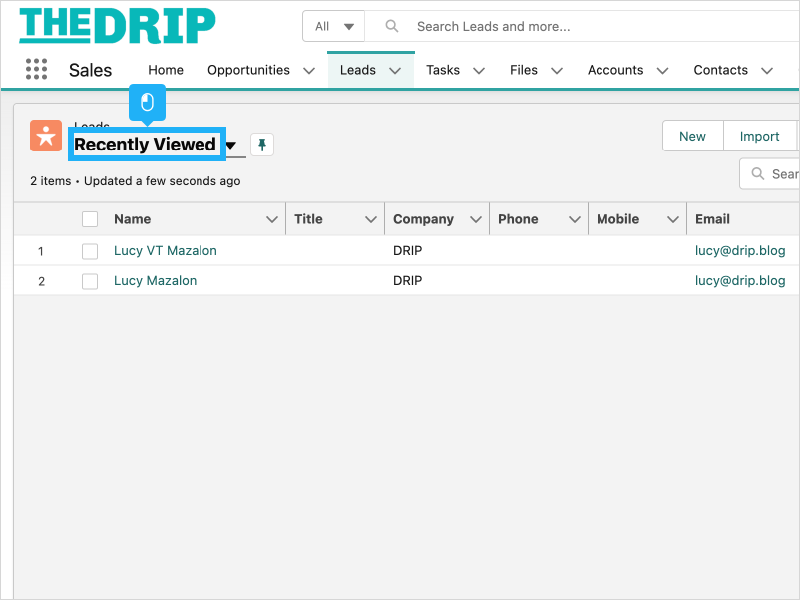The image size is (800, 600).
Task: Open the Phone column actions menu
Action: [575, 219]
